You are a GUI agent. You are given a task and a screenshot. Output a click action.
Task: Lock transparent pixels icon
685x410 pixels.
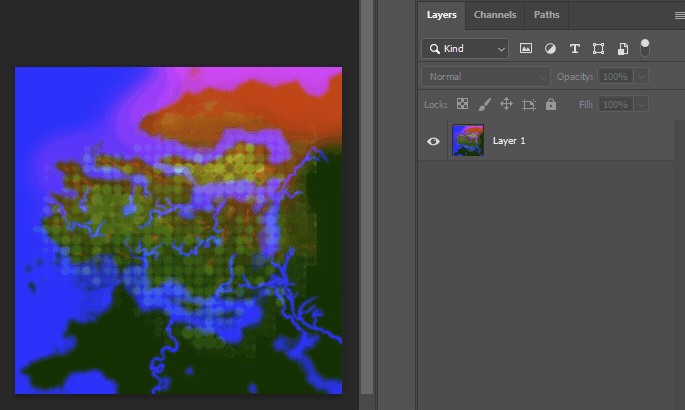point(462,104)
